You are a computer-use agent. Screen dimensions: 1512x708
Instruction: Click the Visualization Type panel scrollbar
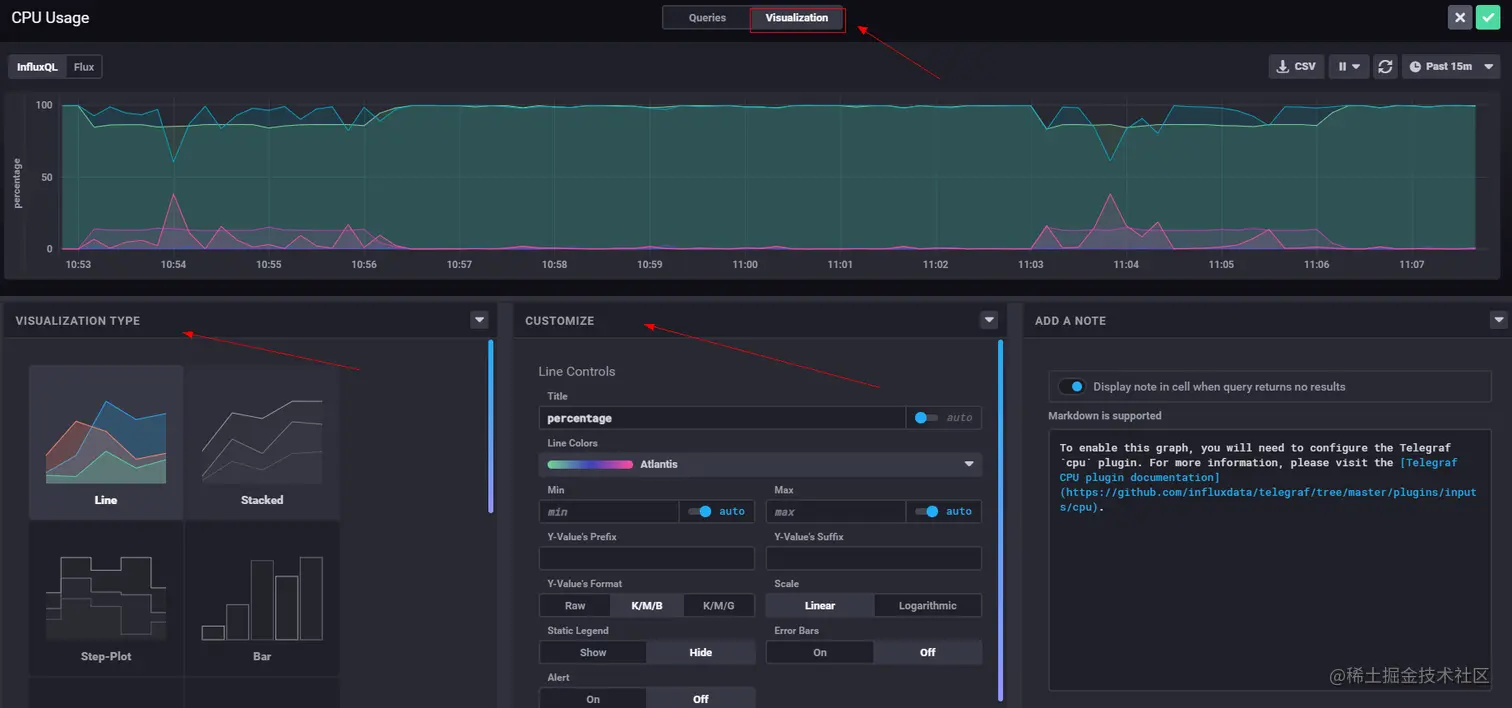490,426
